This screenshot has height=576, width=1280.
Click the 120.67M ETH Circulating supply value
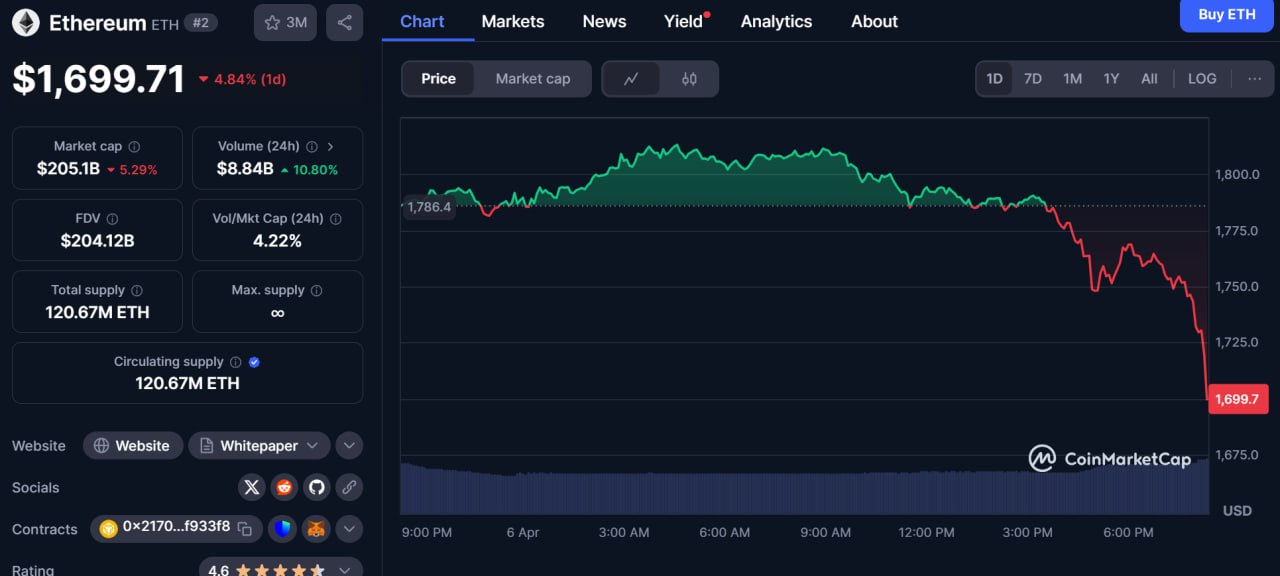[187, 383]
